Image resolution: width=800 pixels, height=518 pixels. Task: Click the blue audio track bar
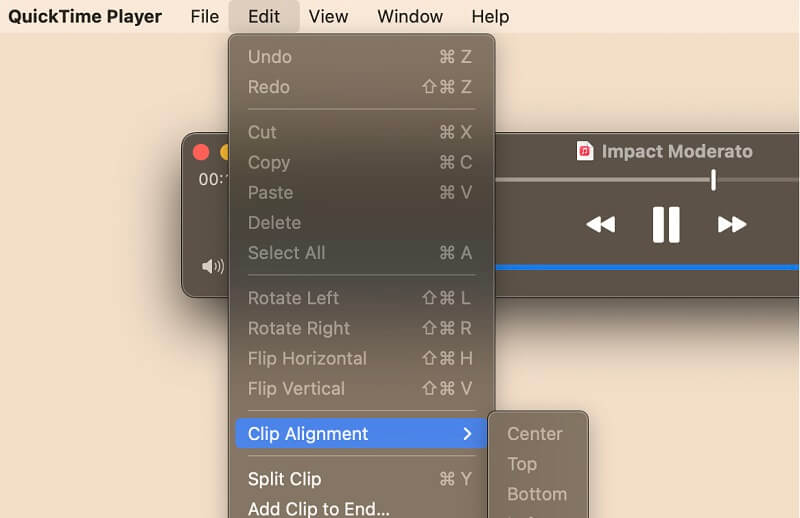coord(647,267)
